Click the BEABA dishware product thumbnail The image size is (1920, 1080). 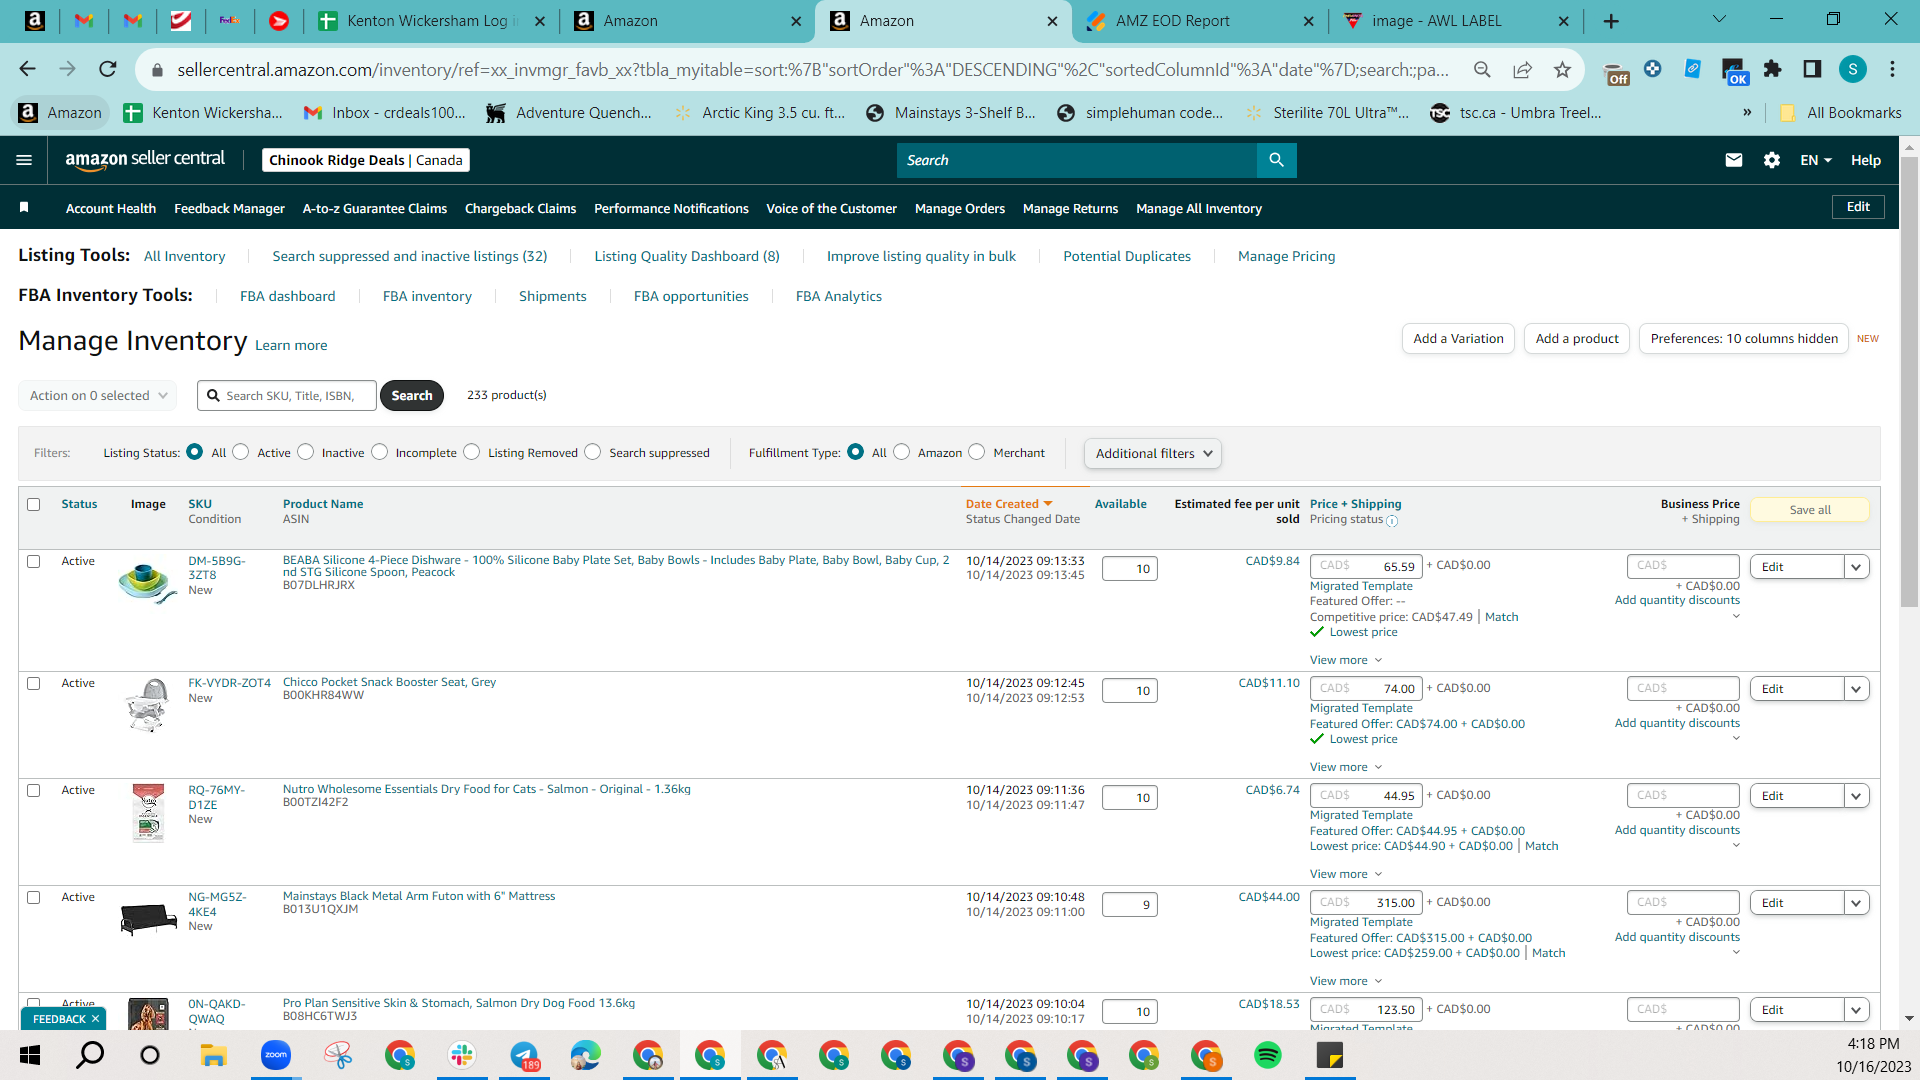[148, 583]
